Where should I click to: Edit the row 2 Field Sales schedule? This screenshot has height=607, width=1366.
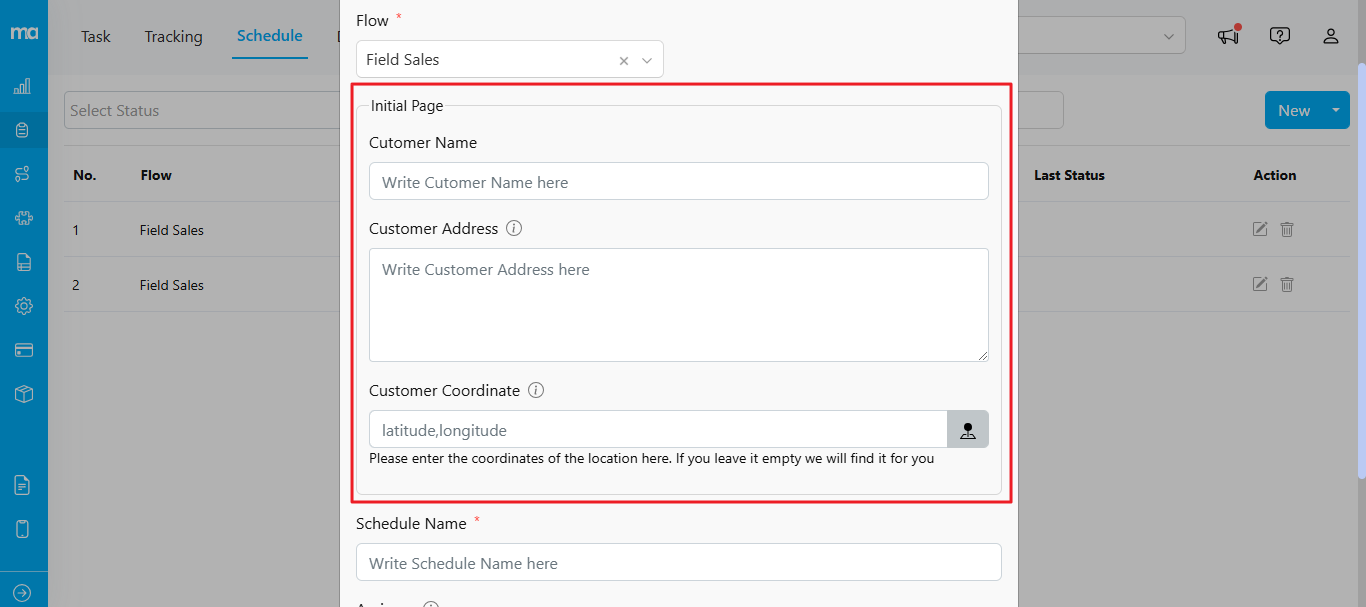[x=1260, y=284]
